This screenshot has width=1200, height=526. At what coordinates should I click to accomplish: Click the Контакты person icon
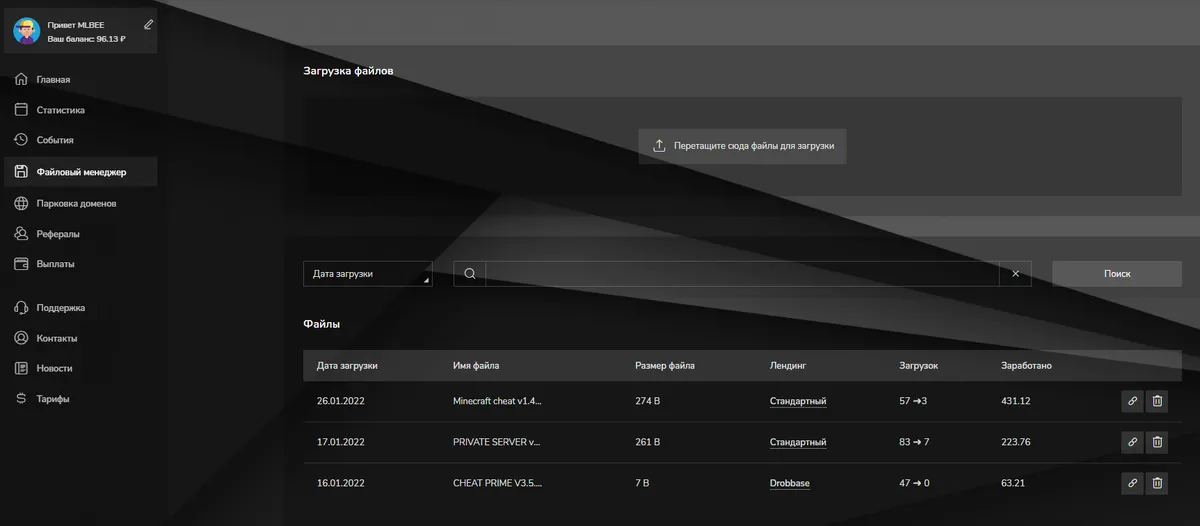[20, 338]
